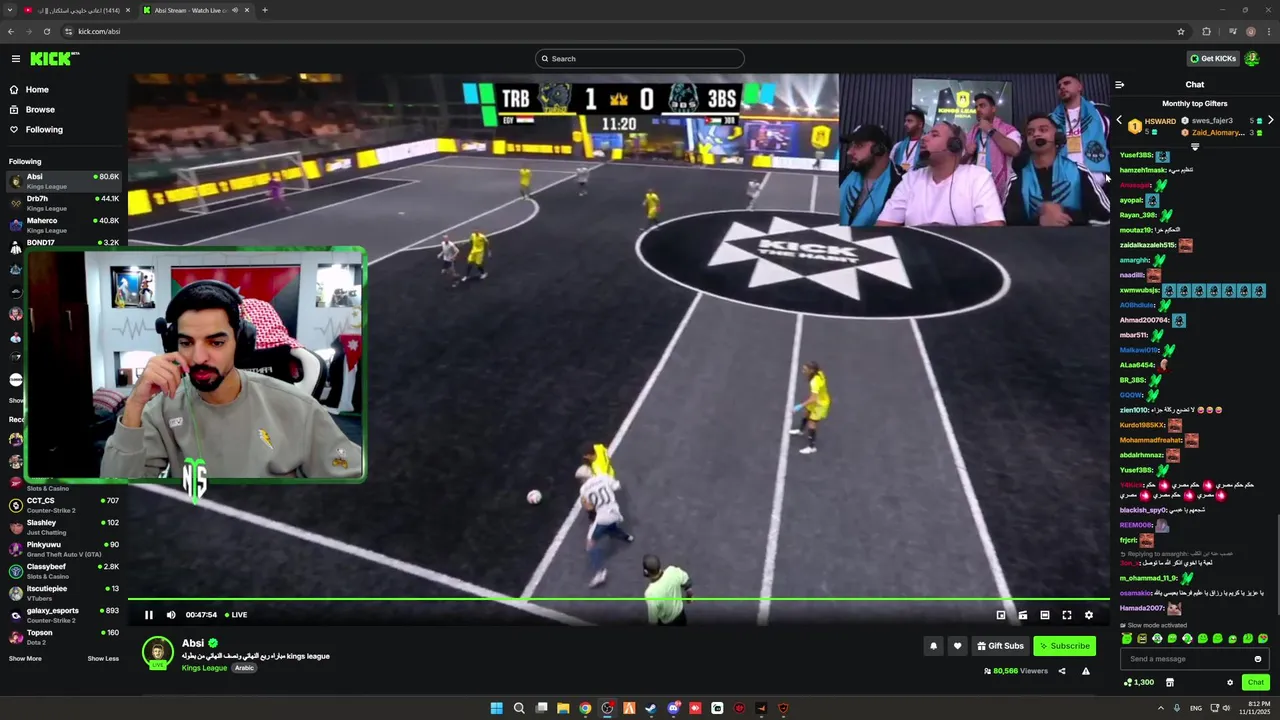Open Maherco channel in Following list
The height and width of the screenshot is (720, 1280).
point(64,225)
